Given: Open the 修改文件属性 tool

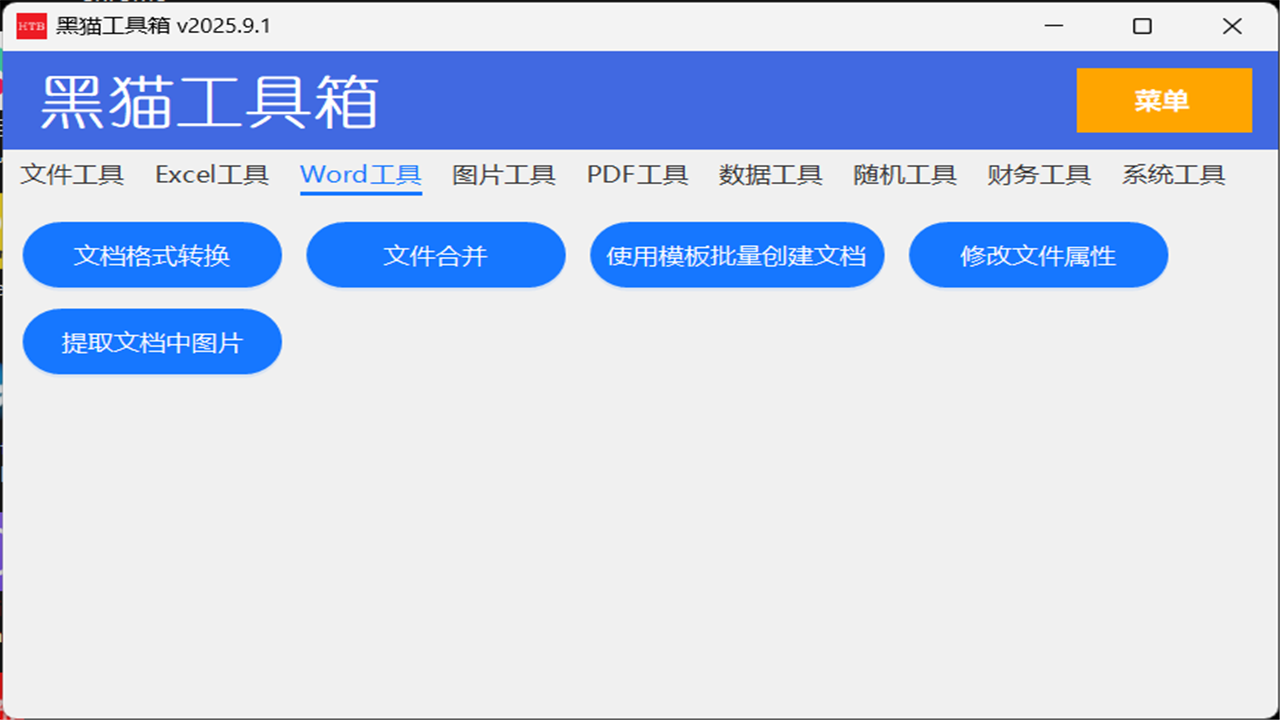Looking at the screenshot, I should point(1038,255).
